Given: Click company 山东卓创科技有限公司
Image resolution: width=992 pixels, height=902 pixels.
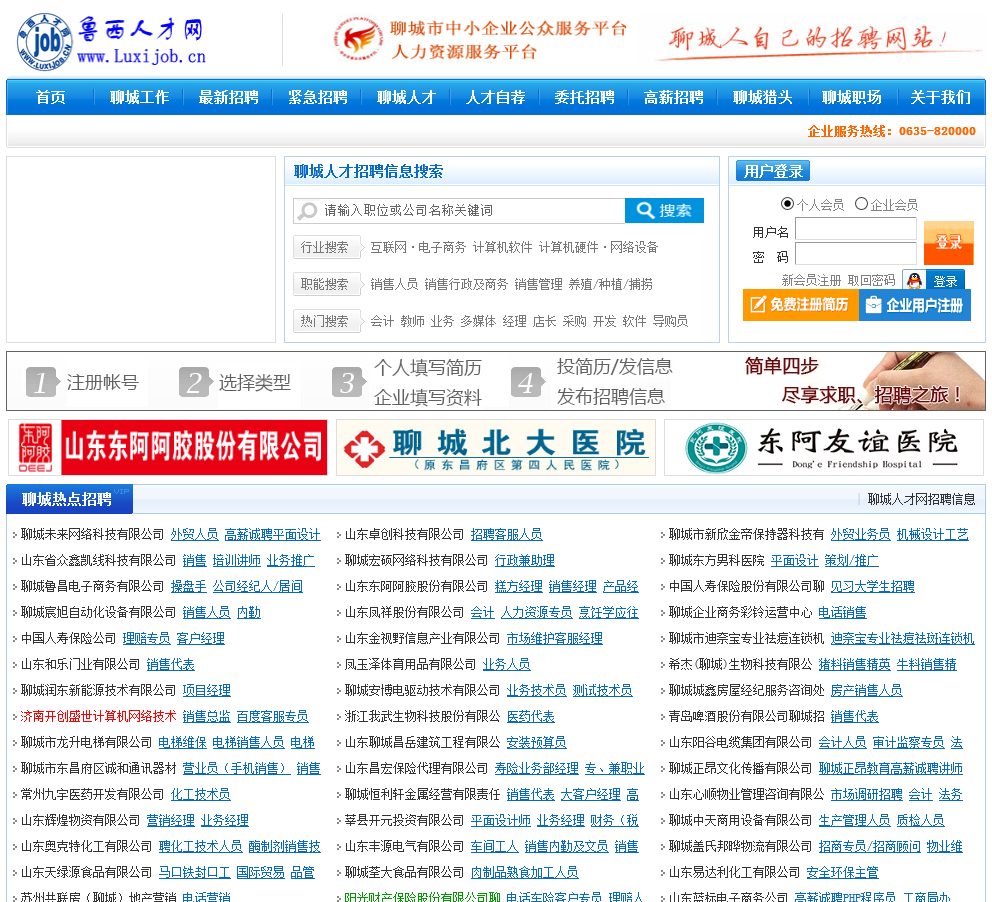Looking at the screenshot, I should [x=404, y=535].
